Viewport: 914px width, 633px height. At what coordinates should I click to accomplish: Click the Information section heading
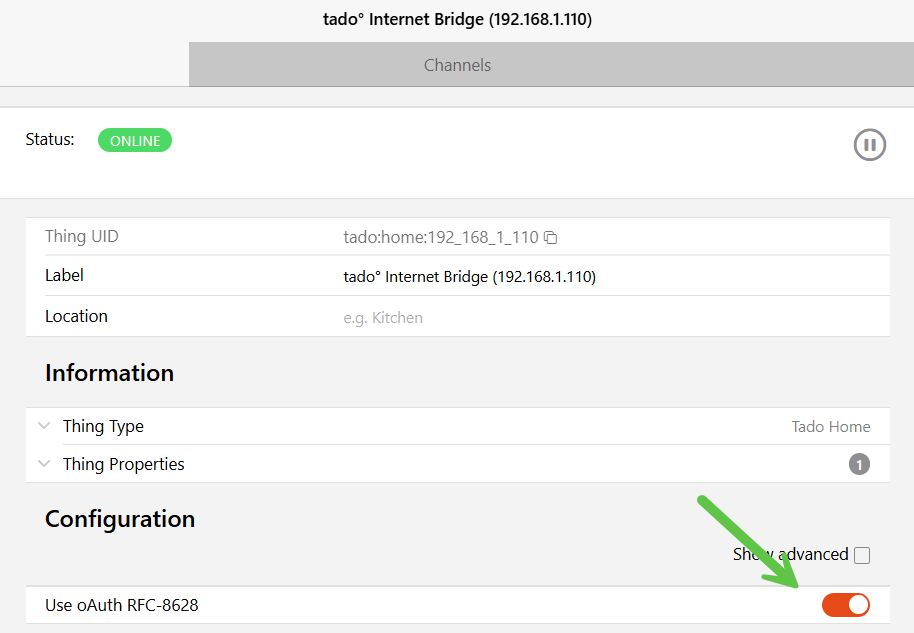tap(109, 373)
